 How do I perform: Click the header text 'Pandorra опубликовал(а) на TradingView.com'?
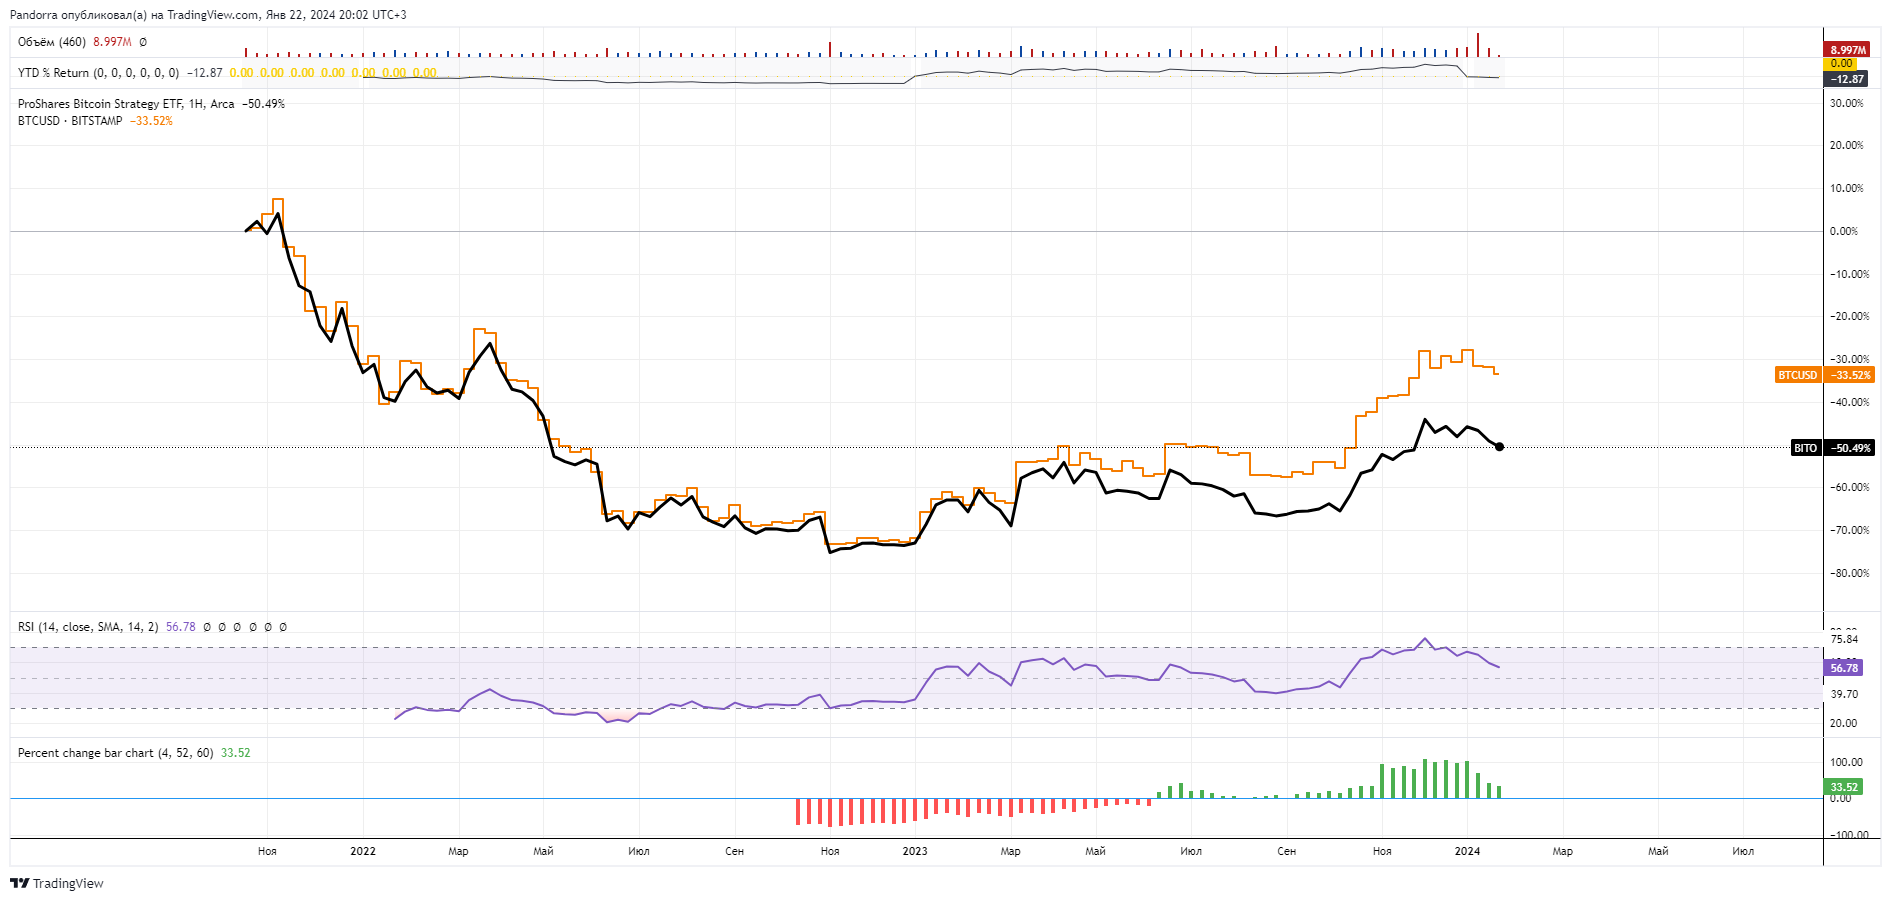pyautogui.click(x=135, y=15)
